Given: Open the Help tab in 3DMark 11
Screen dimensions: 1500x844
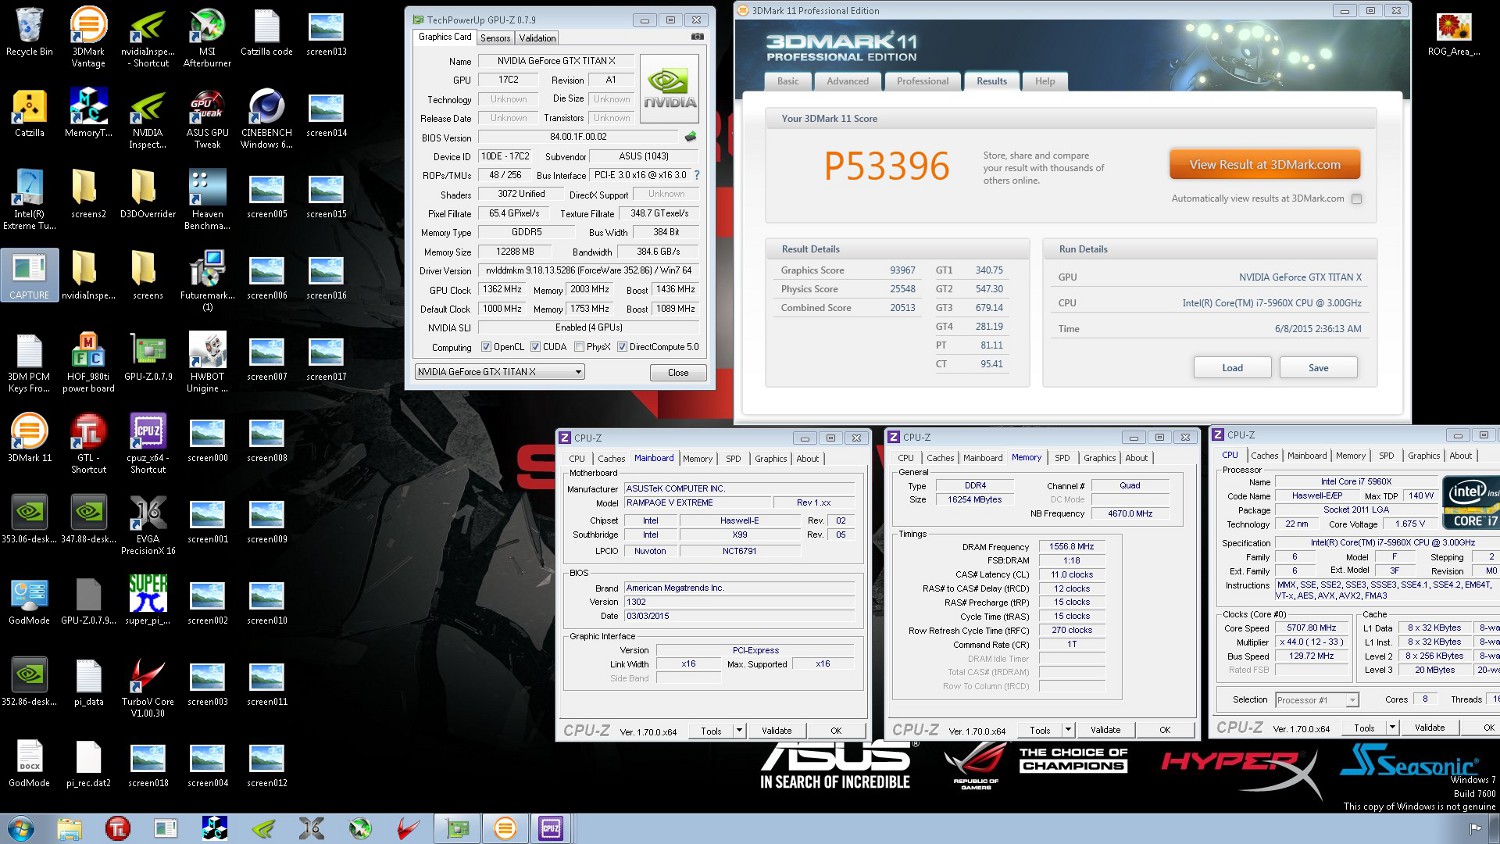Looking at the screenshot, I should 1045,82.
